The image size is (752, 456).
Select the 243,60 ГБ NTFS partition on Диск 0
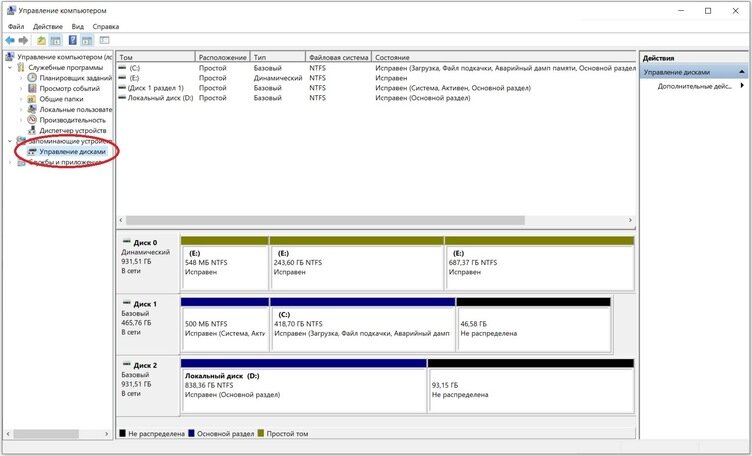357,264
